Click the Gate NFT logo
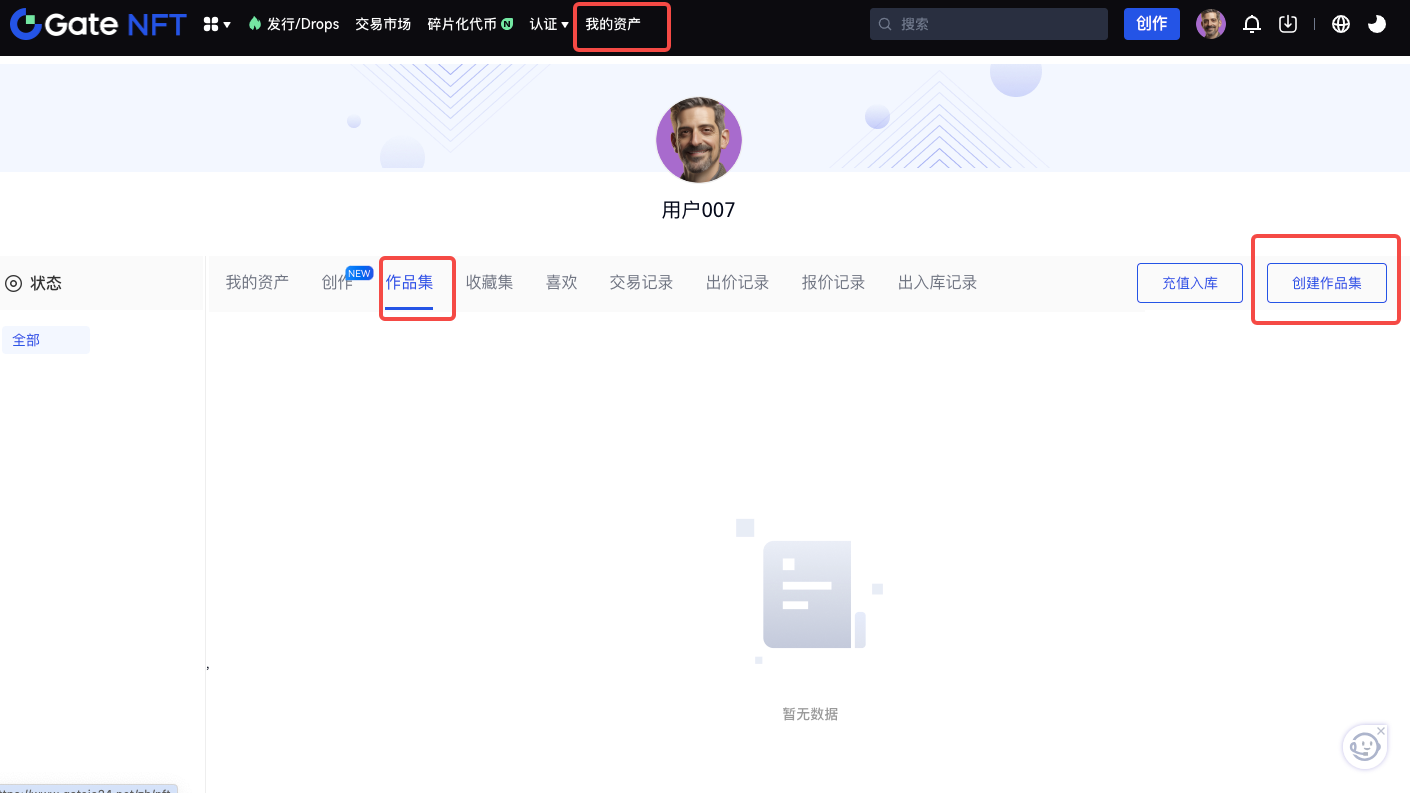This screenshot has width=1410, height=793. click(98, 24)
